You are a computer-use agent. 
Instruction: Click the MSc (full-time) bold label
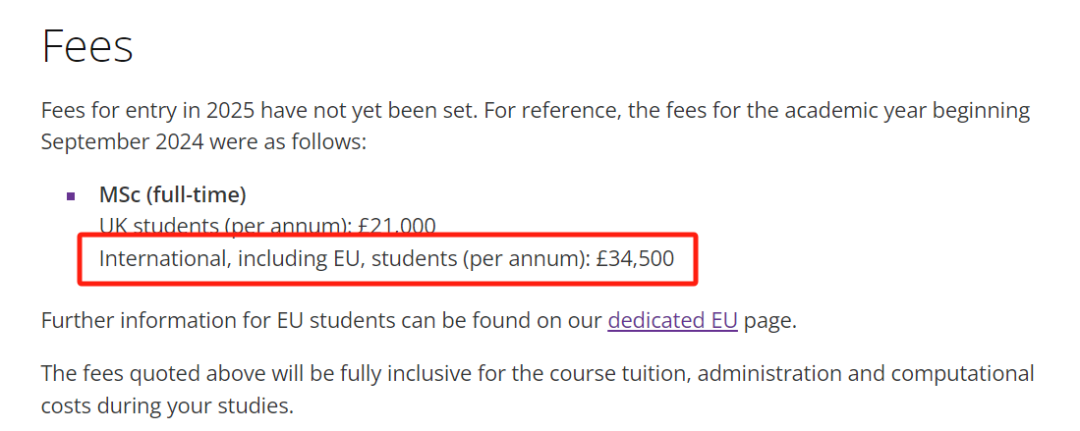(x=172, y=194)
